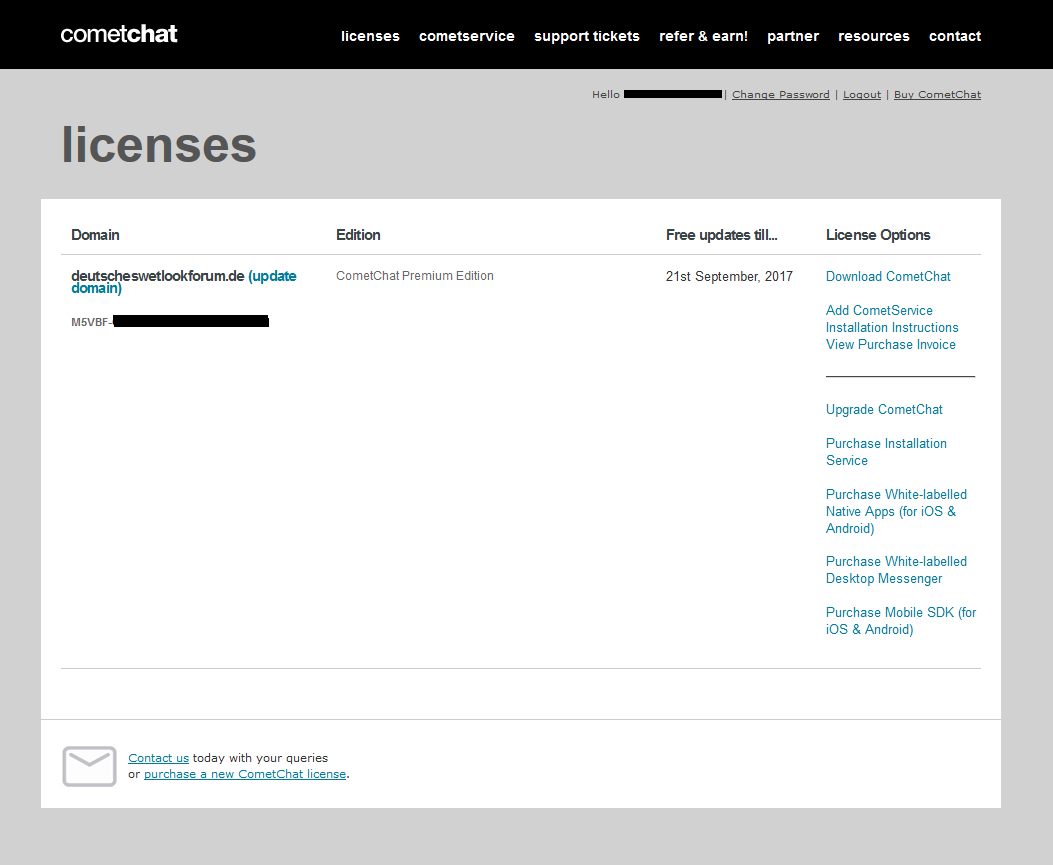Click Buy CometChat link
1053x865 pixels.
(937, 95)
